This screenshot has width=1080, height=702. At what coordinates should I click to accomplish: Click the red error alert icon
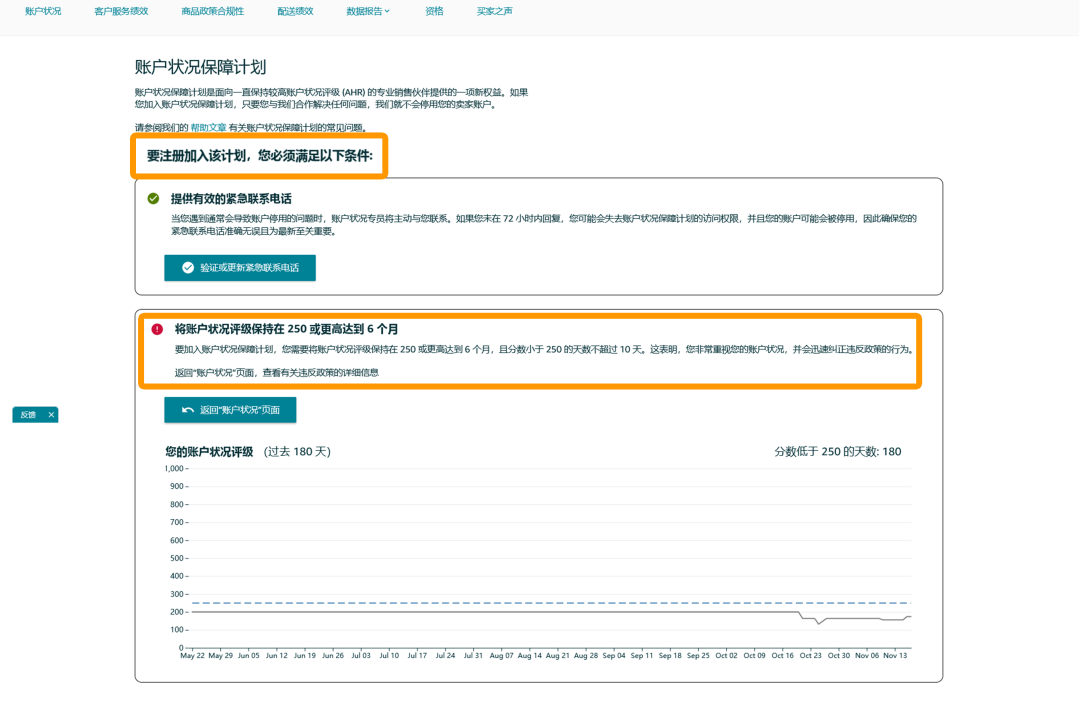tap(157, 329)
